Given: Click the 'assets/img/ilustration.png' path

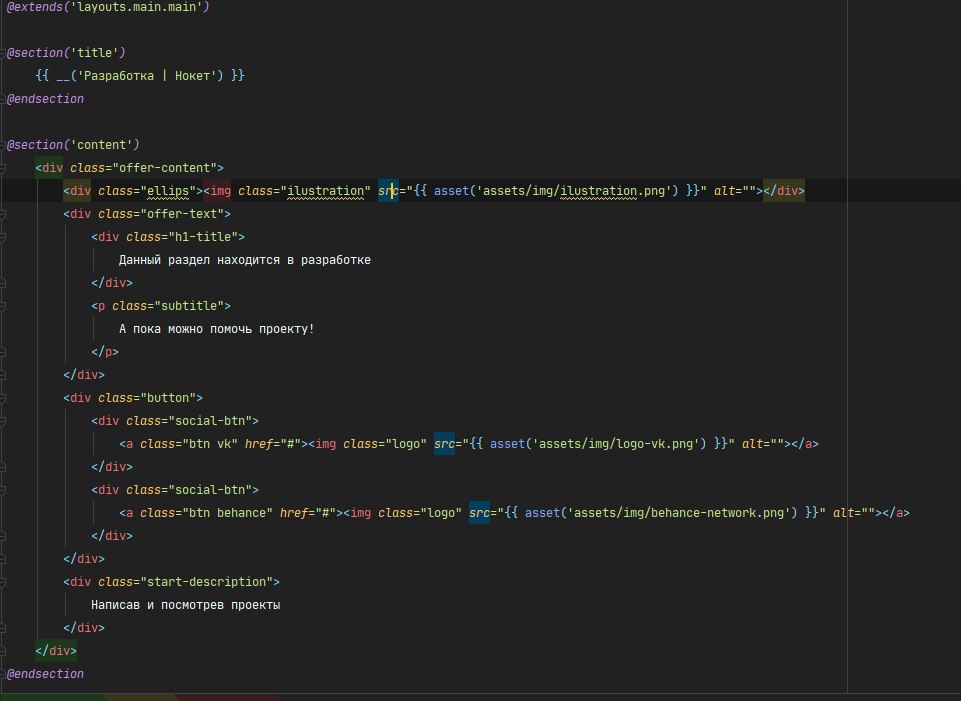Looking at the screenshot, I should (x=574, y=191).
